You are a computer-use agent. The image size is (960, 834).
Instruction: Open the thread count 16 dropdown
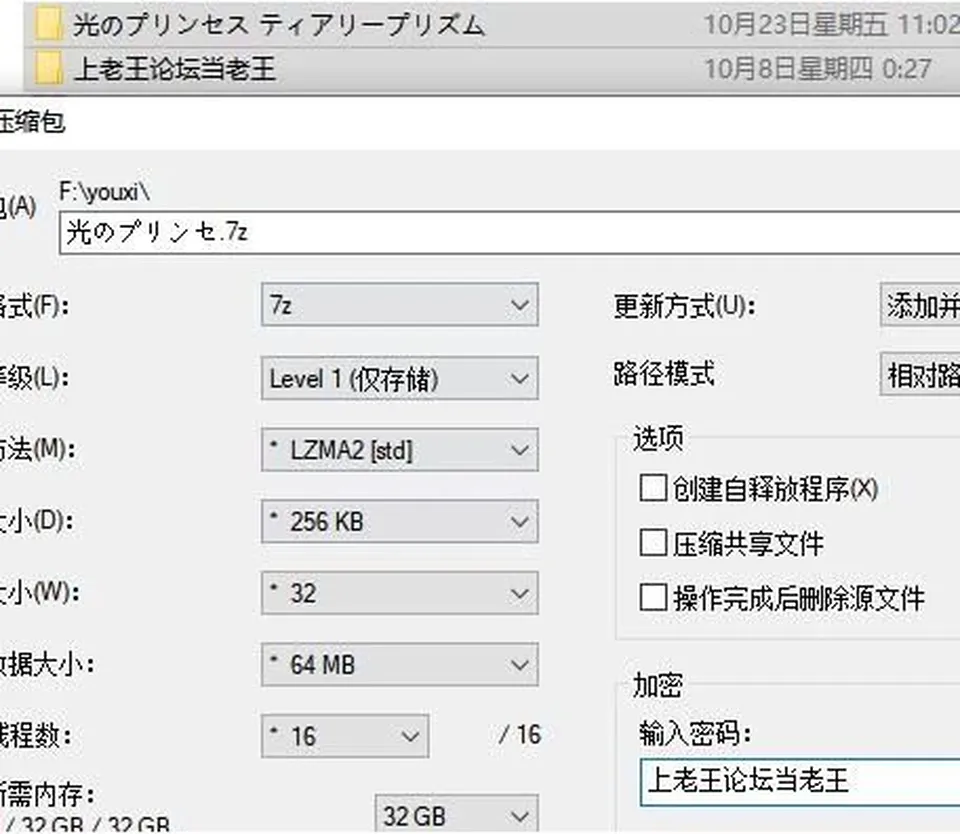coord(345,736)
